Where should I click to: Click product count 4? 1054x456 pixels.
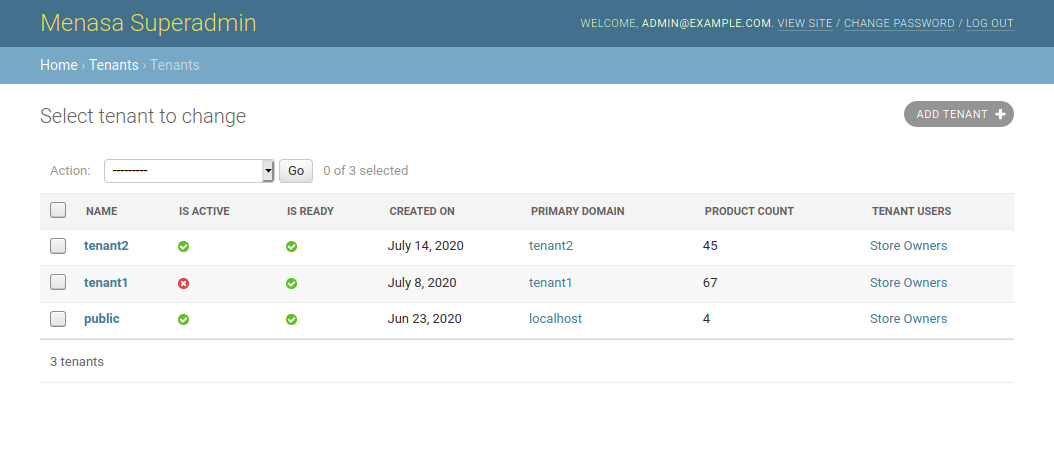(x=706, y=319)
